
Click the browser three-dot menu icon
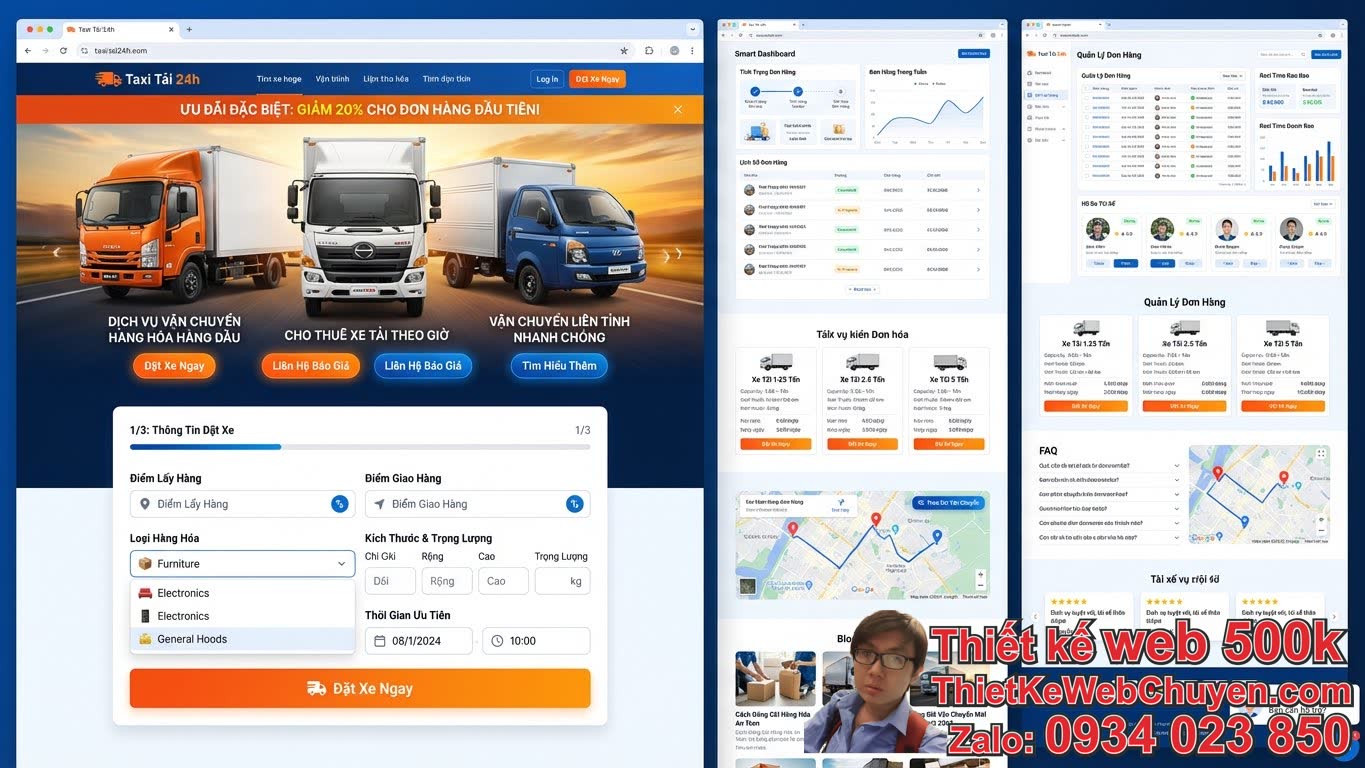pyautogui.click(x=691, y=50)
